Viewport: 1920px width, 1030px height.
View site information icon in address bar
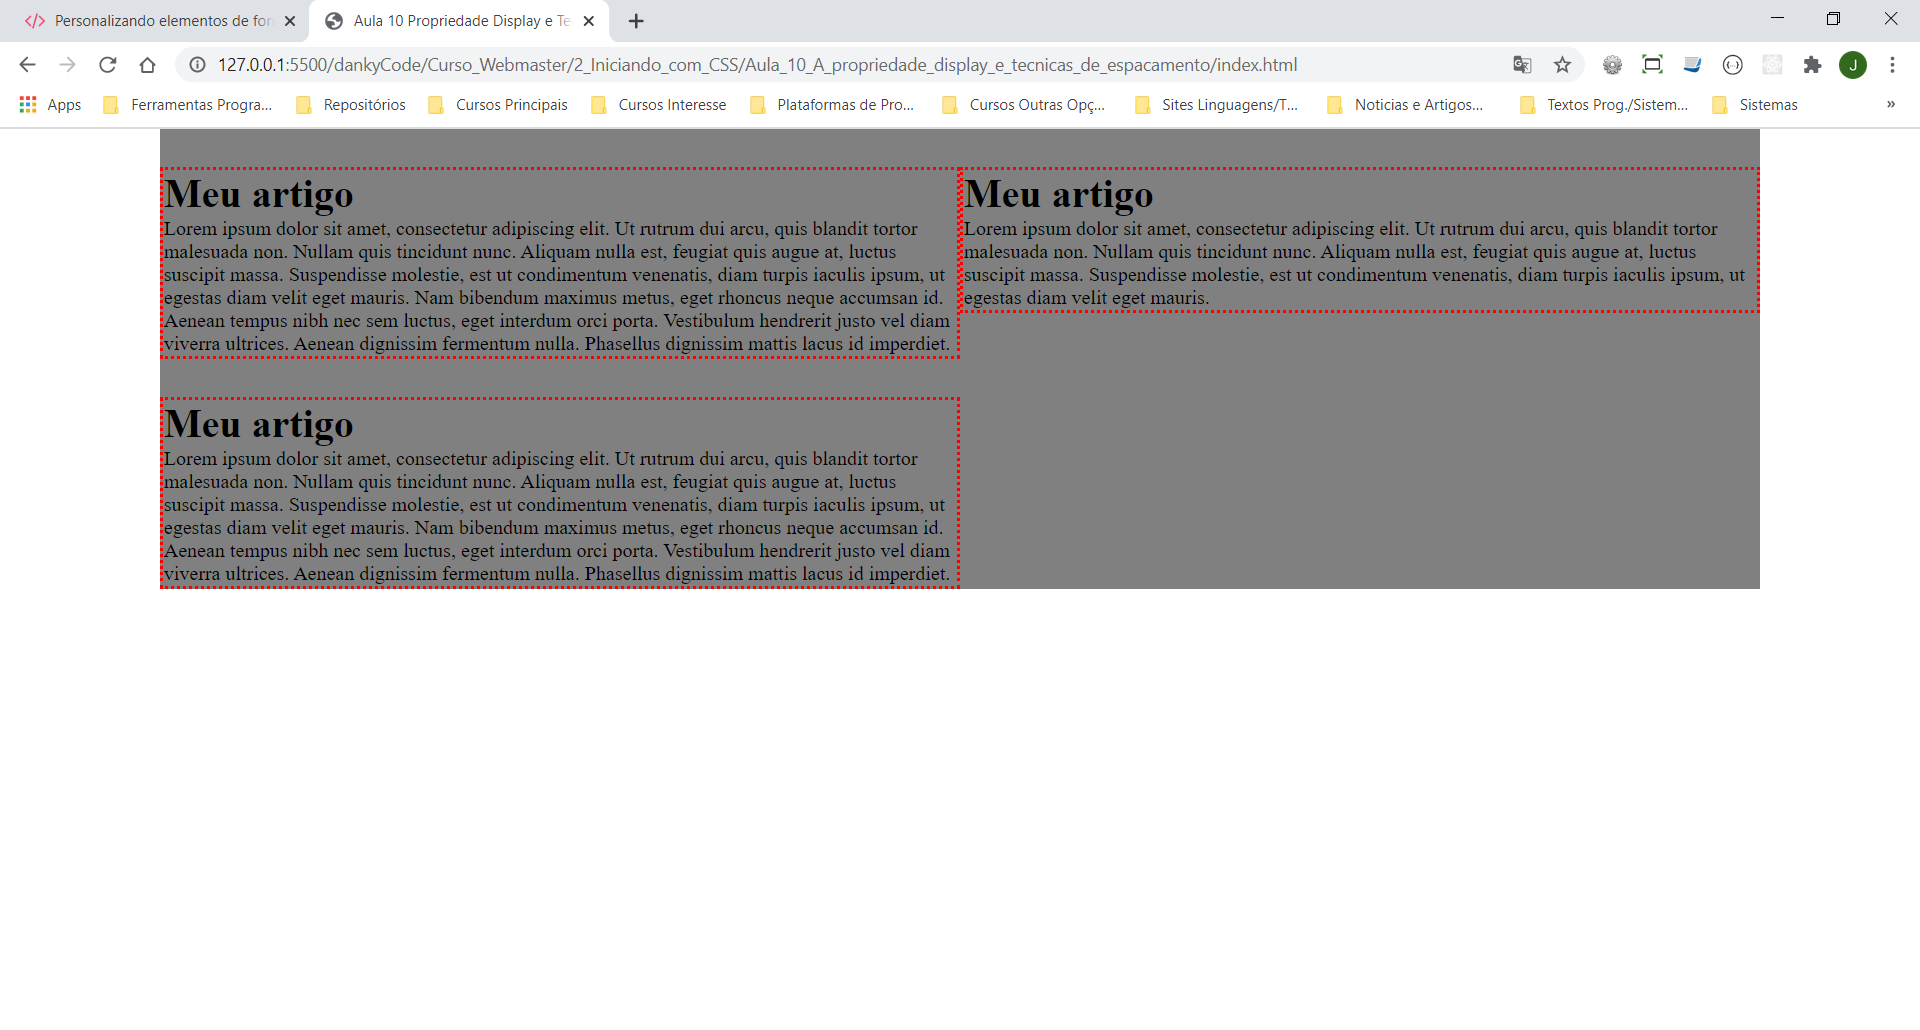[198, 65]
